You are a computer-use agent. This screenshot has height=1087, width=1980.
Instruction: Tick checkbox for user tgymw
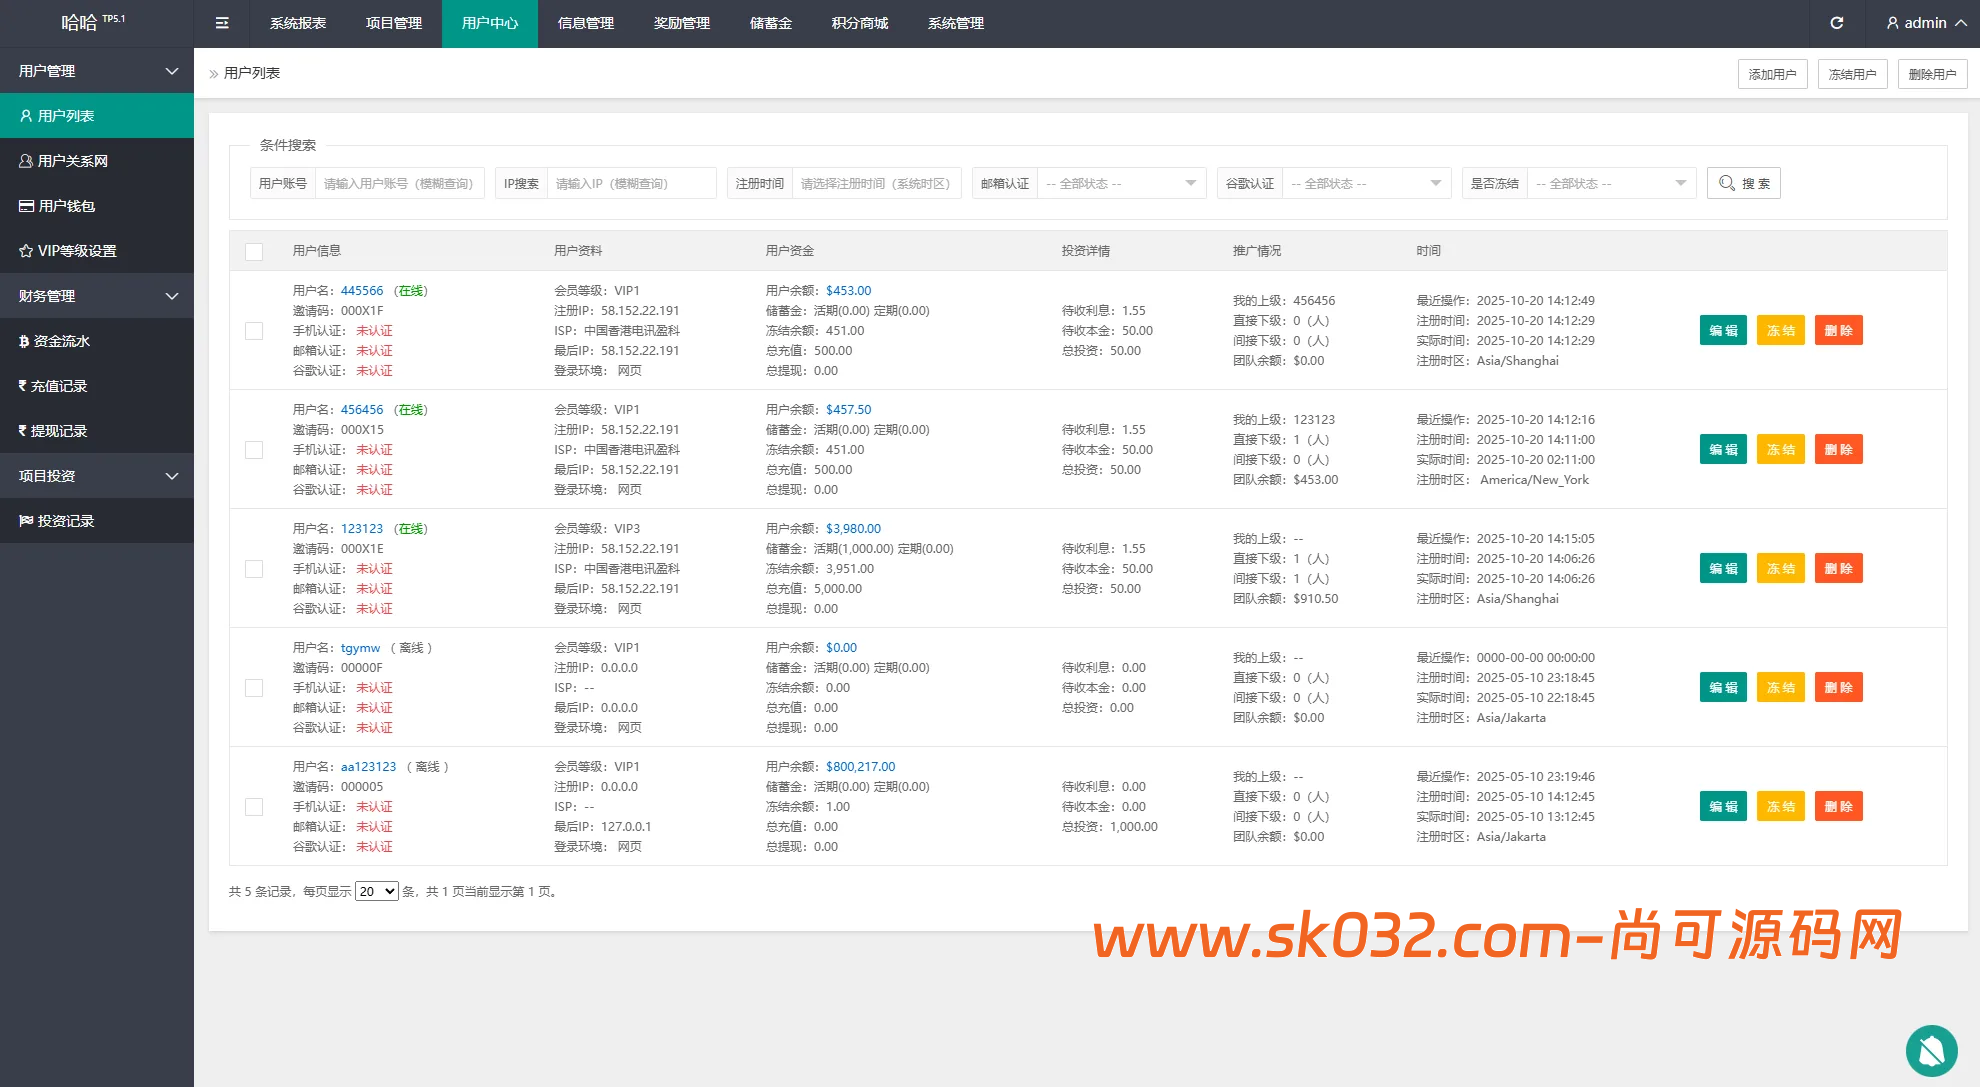254,688
